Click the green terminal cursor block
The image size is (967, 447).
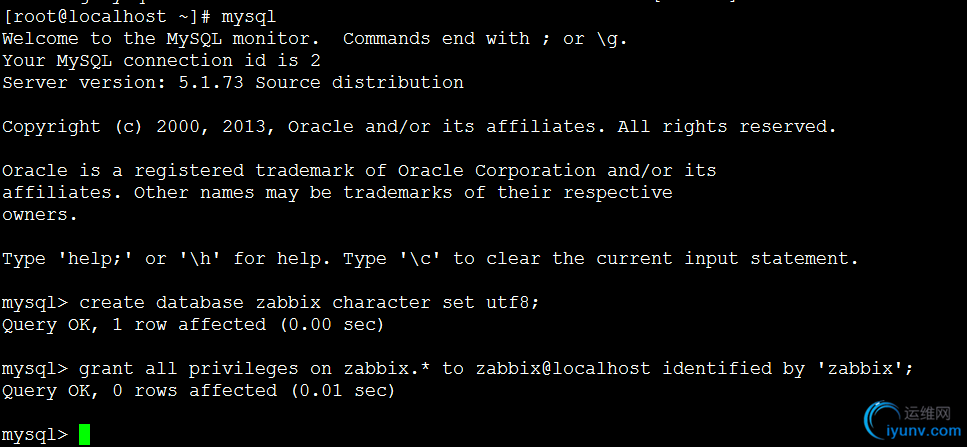click(x=85, y=434)
